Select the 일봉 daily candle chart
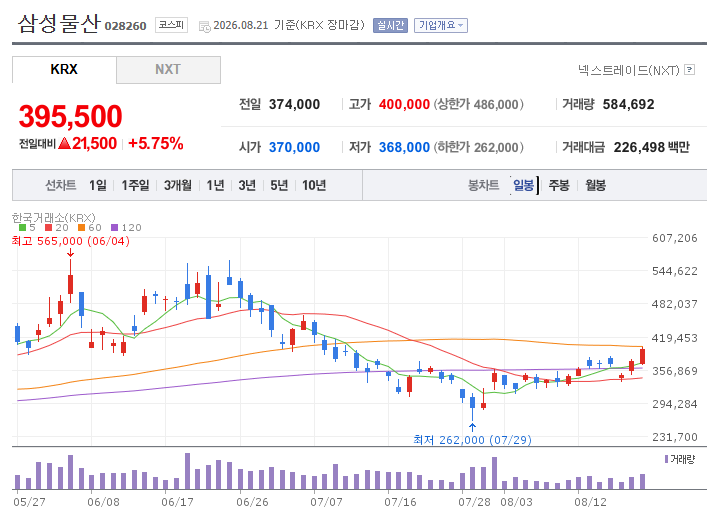 523,185
